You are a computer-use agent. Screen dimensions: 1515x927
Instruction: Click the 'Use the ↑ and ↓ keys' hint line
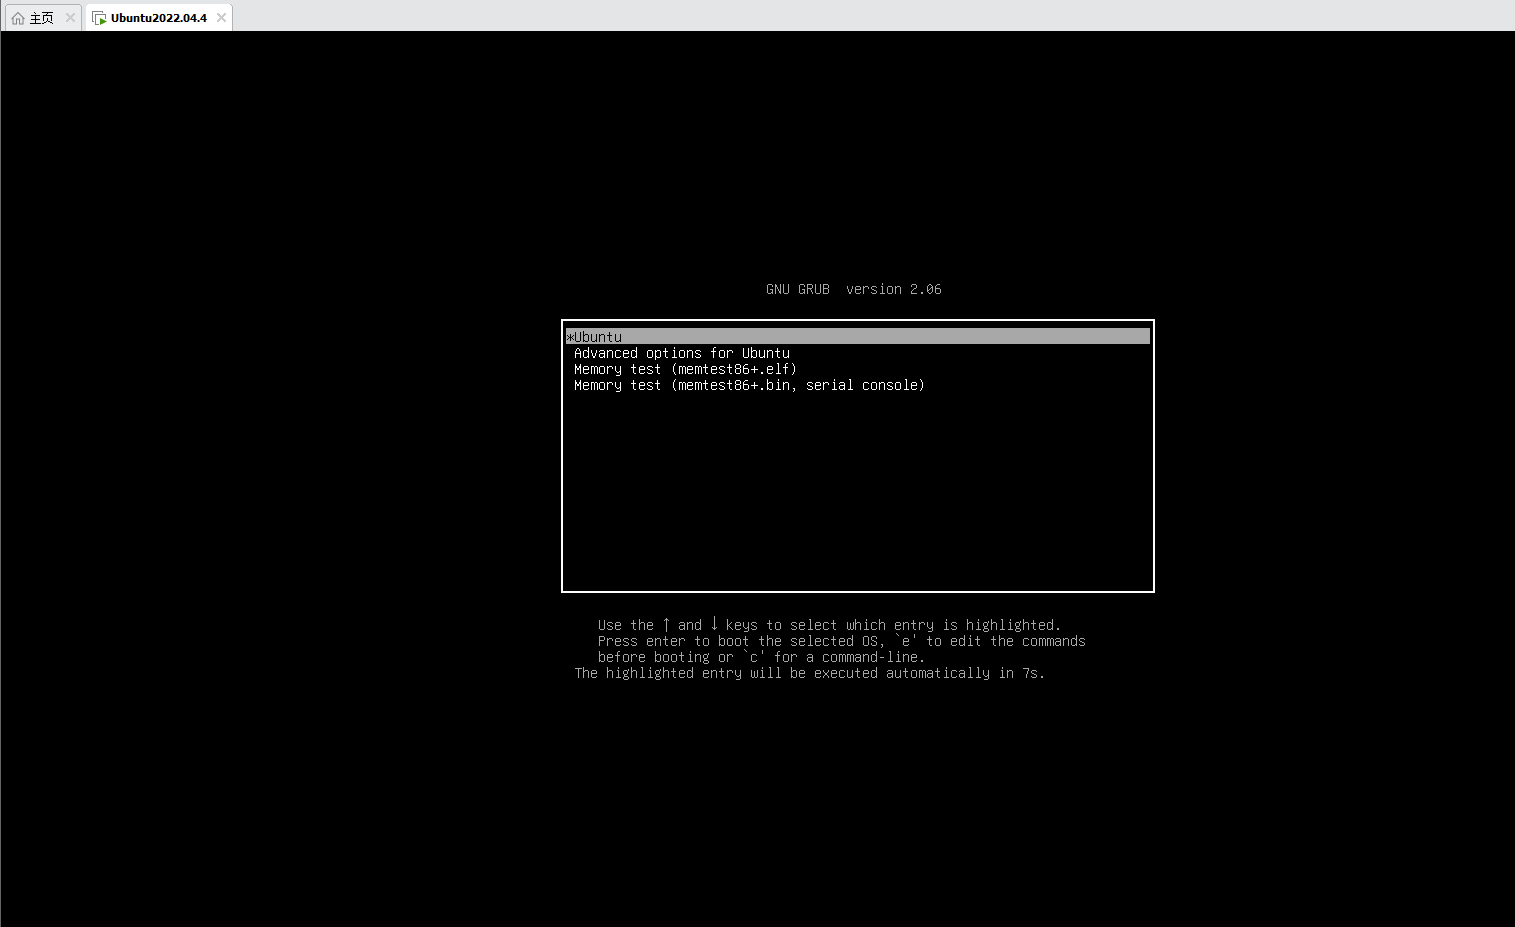point(829,625)
